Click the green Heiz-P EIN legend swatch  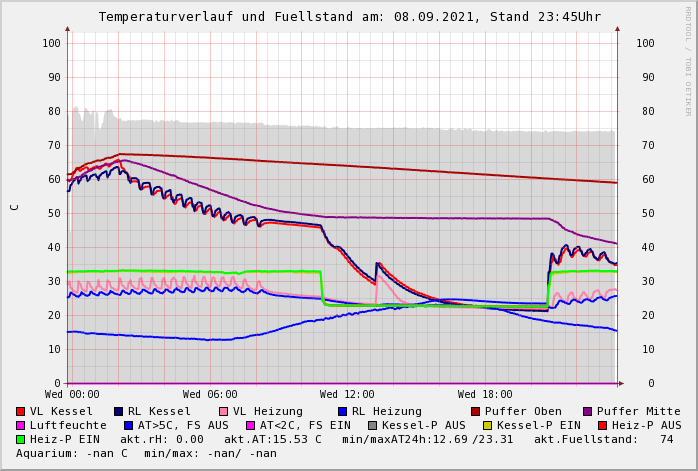tap(20, 439)
